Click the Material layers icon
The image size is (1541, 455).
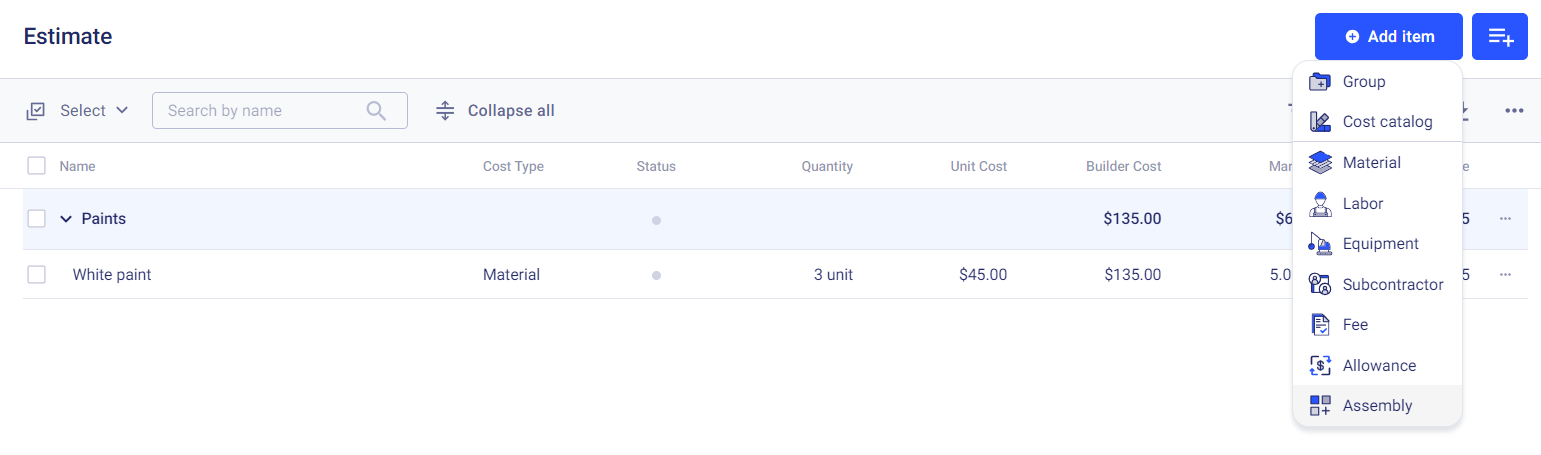click(x=1320, y=163)
